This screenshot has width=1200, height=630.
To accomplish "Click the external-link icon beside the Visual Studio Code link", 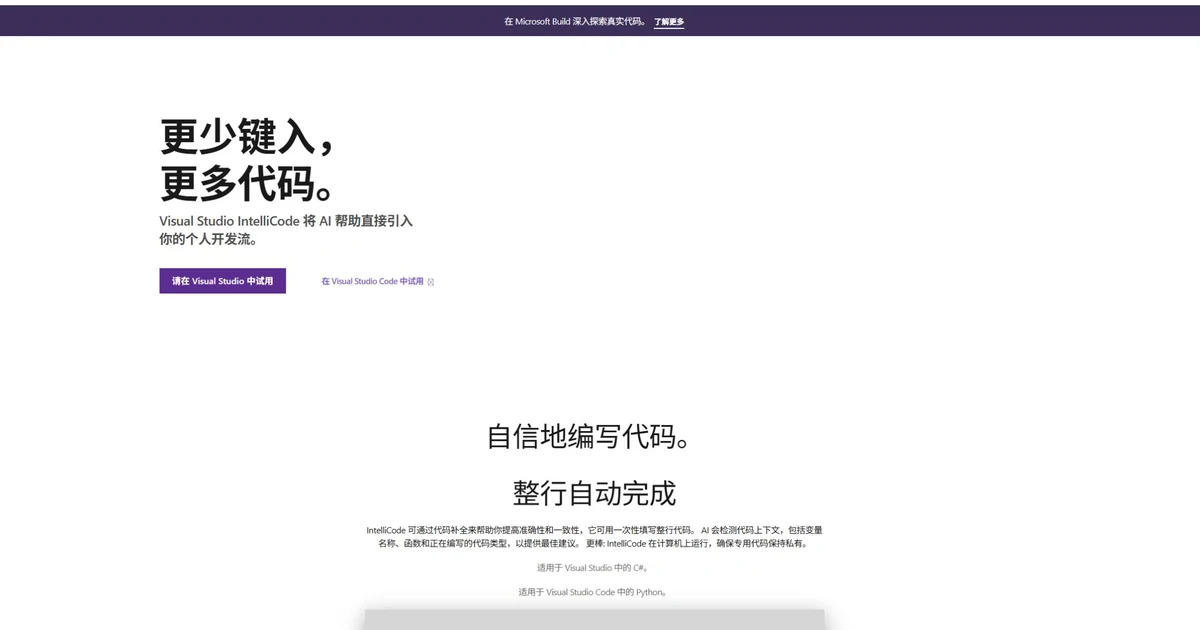I will pyautogui.click(x=431, y=282).
